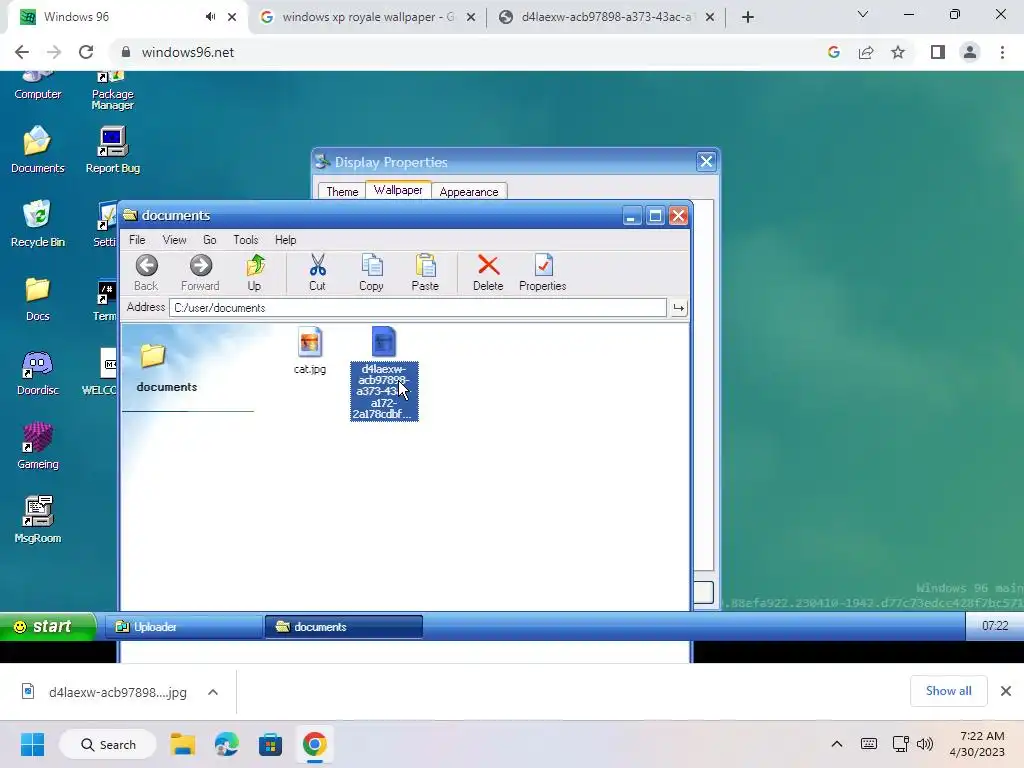Click the Chrome URL bar windows96.net
The image size is (1024, 768).
[187, 52]
